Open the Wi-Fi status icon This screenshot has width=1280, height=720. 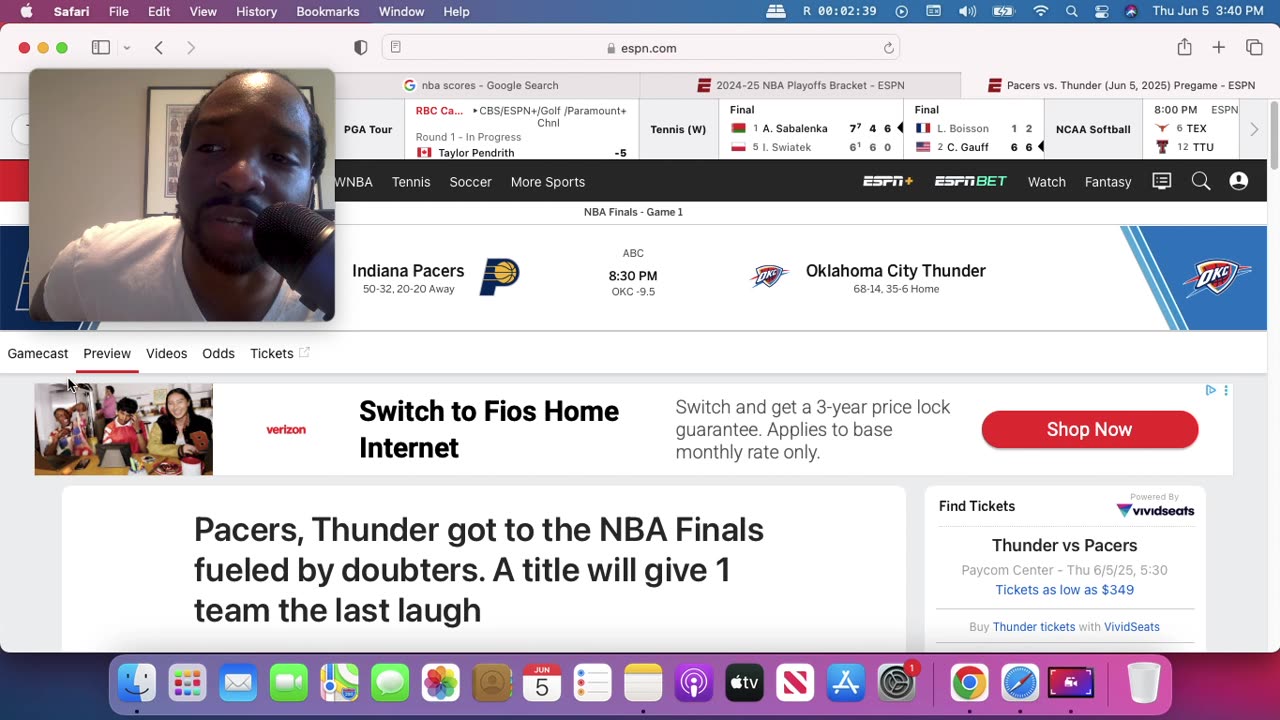1041,11
